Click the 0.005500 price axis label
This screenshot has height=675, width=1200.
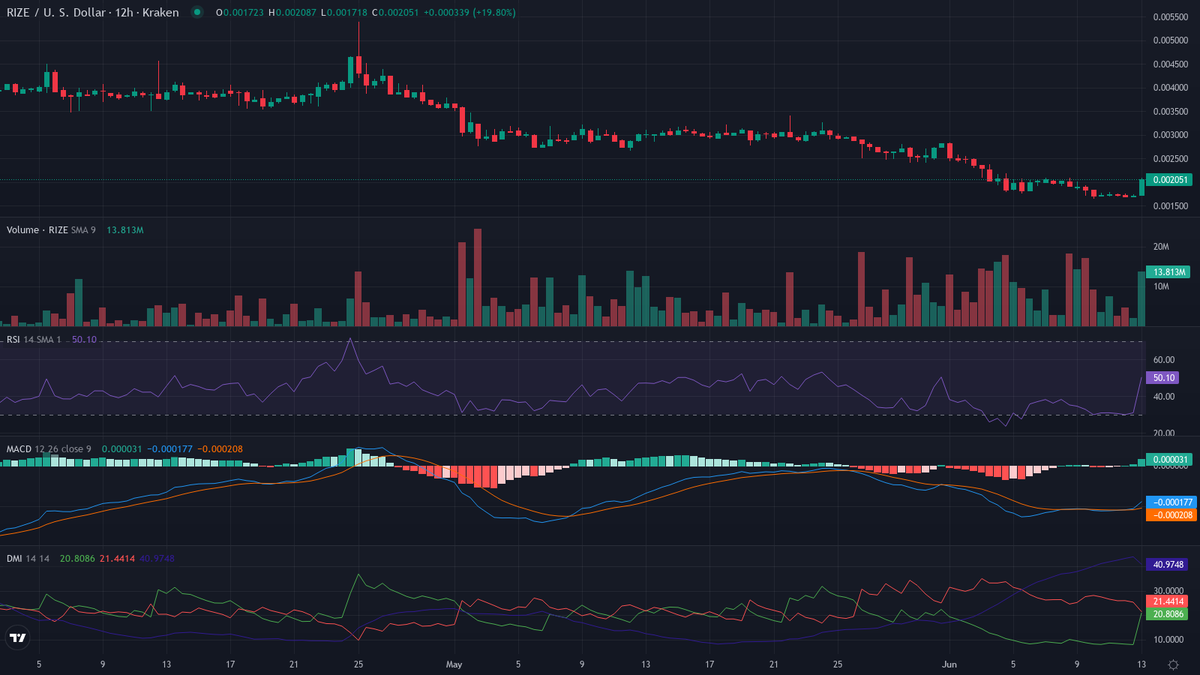point(1170,17)
